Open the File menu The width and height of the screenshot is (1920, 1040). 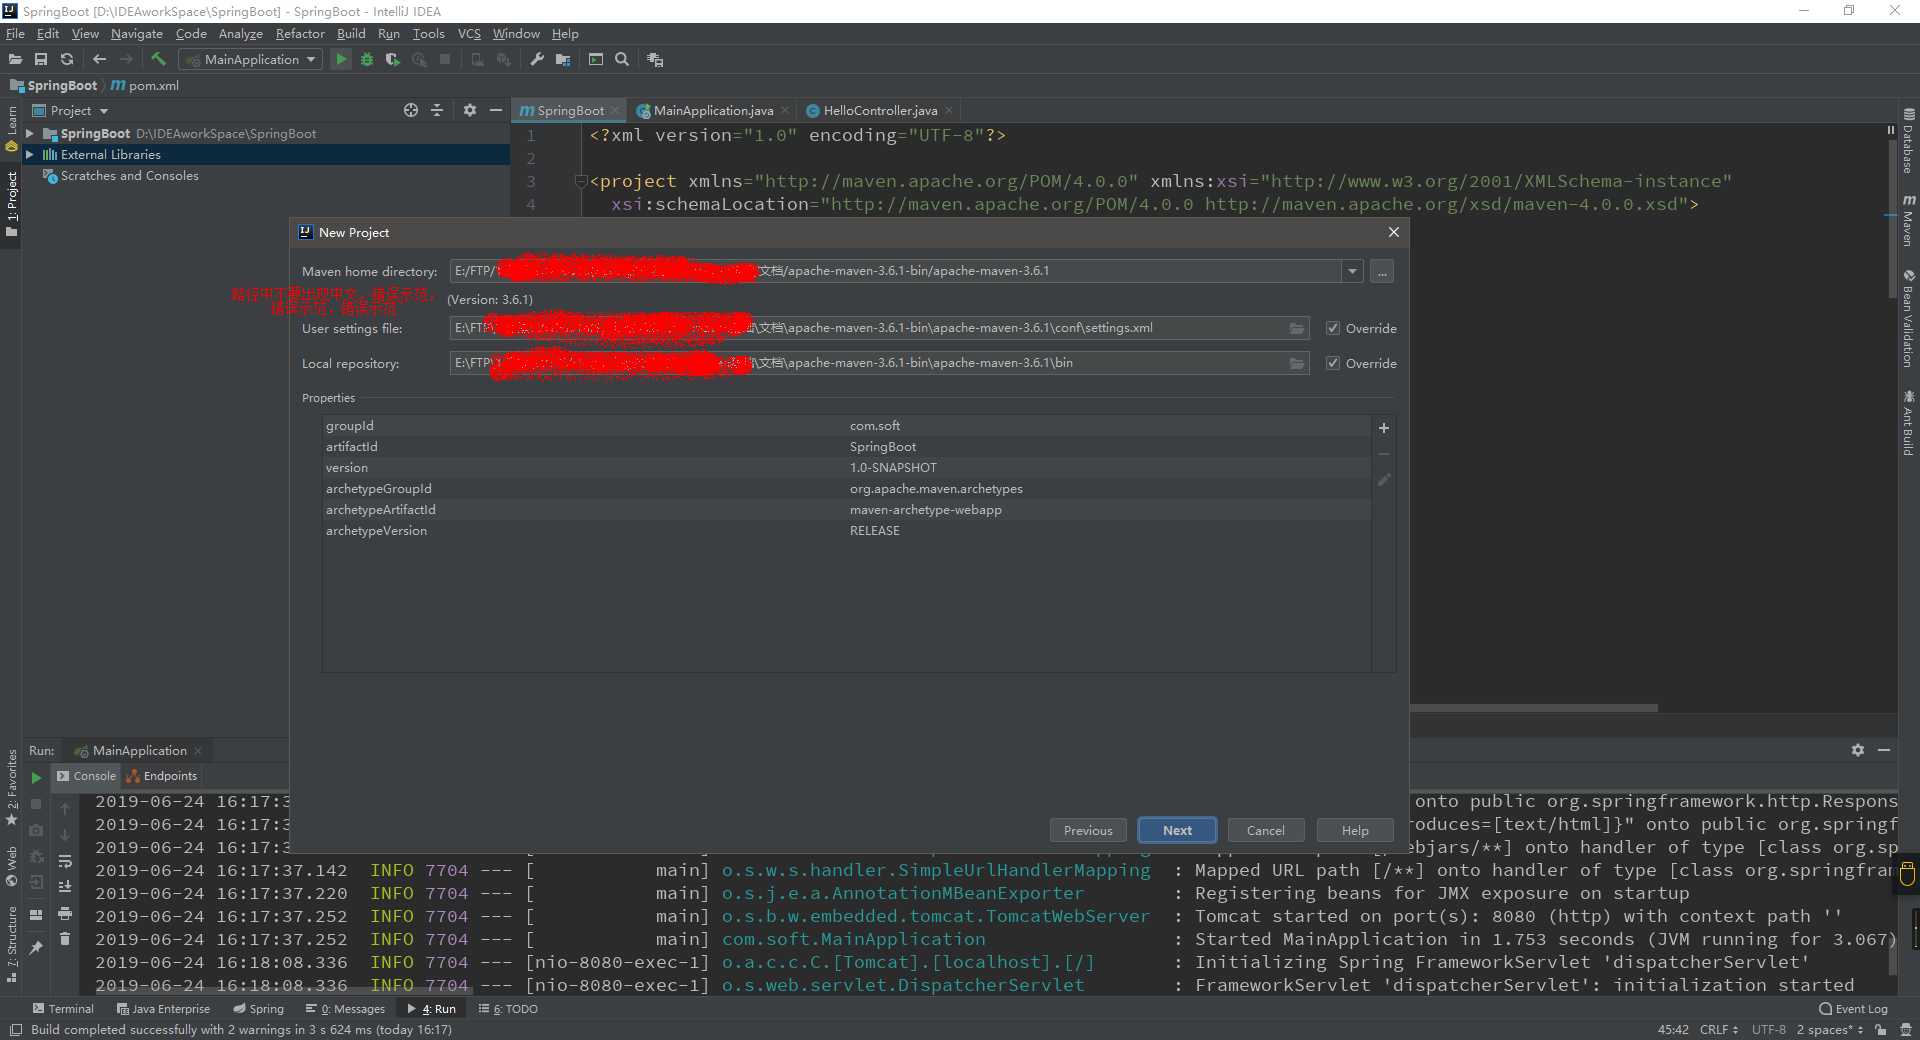(x=15, y=34)
